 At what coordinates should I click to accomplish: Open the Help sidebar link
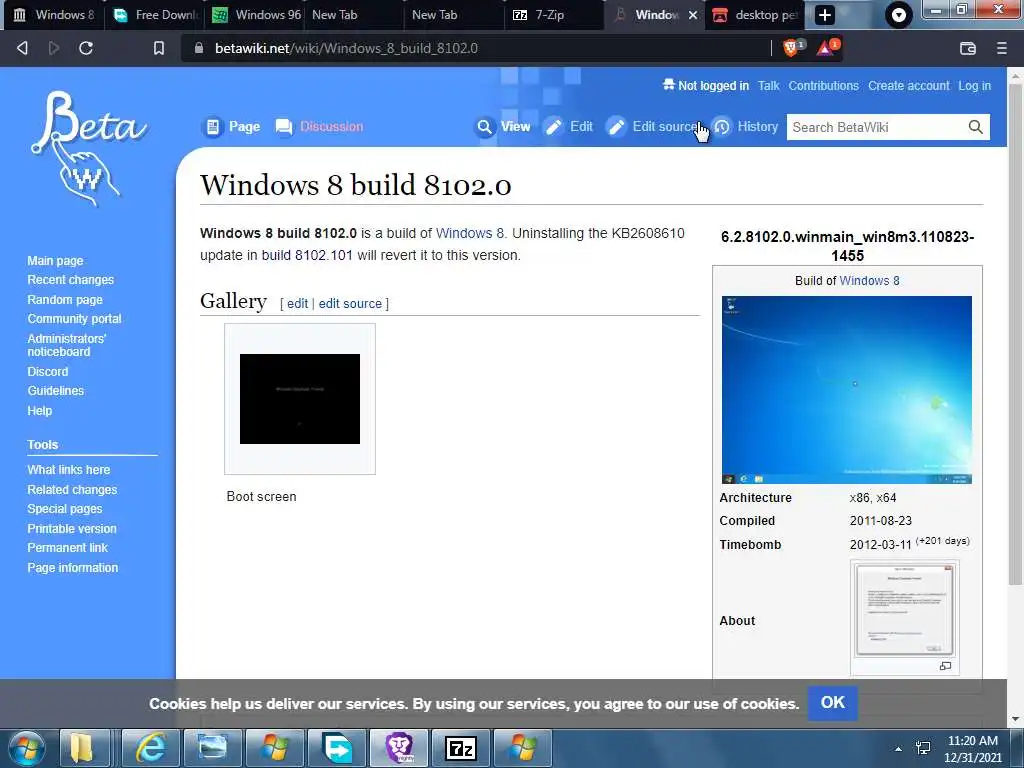[40, 411]
